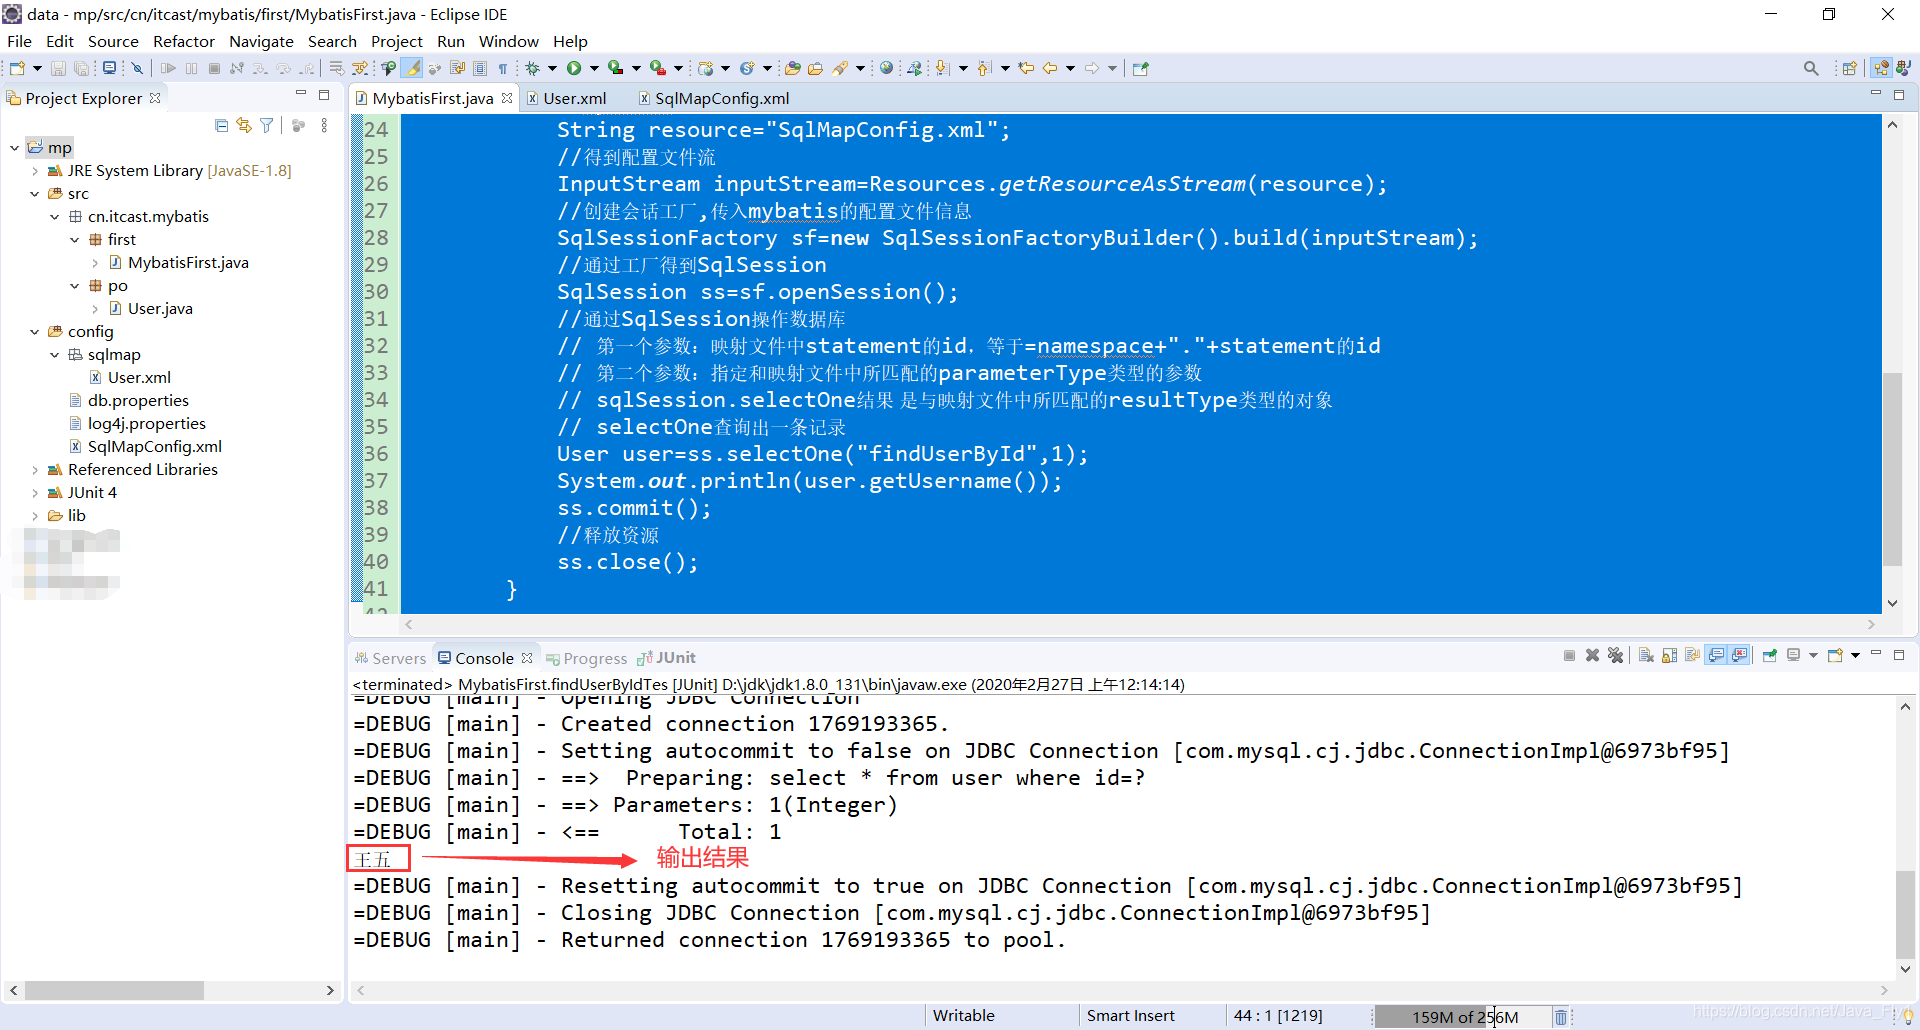The height and width of the screenshot is (1030, 1920).
Task: Click the Run Garbage Collector trash icon
Action: point(1560,1017)
